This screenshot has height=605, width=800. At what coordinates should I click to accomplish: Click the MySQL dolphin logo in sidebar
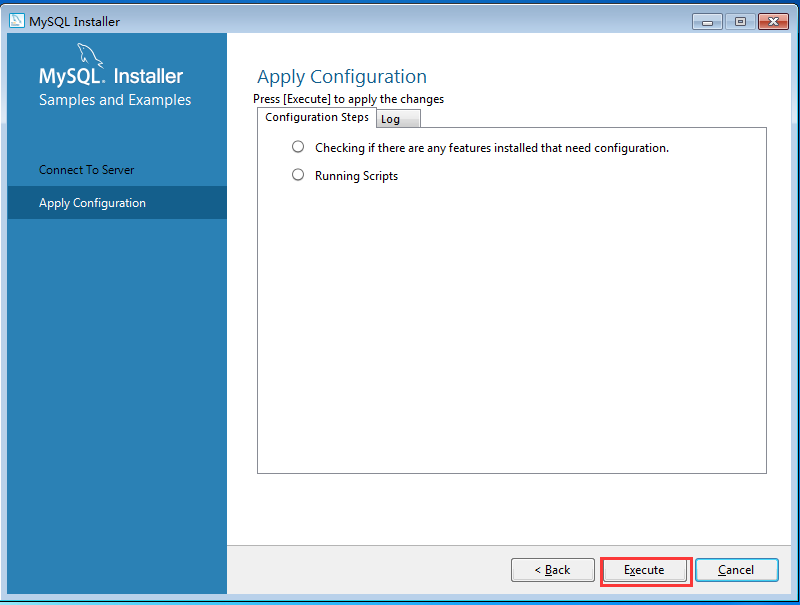90,55
